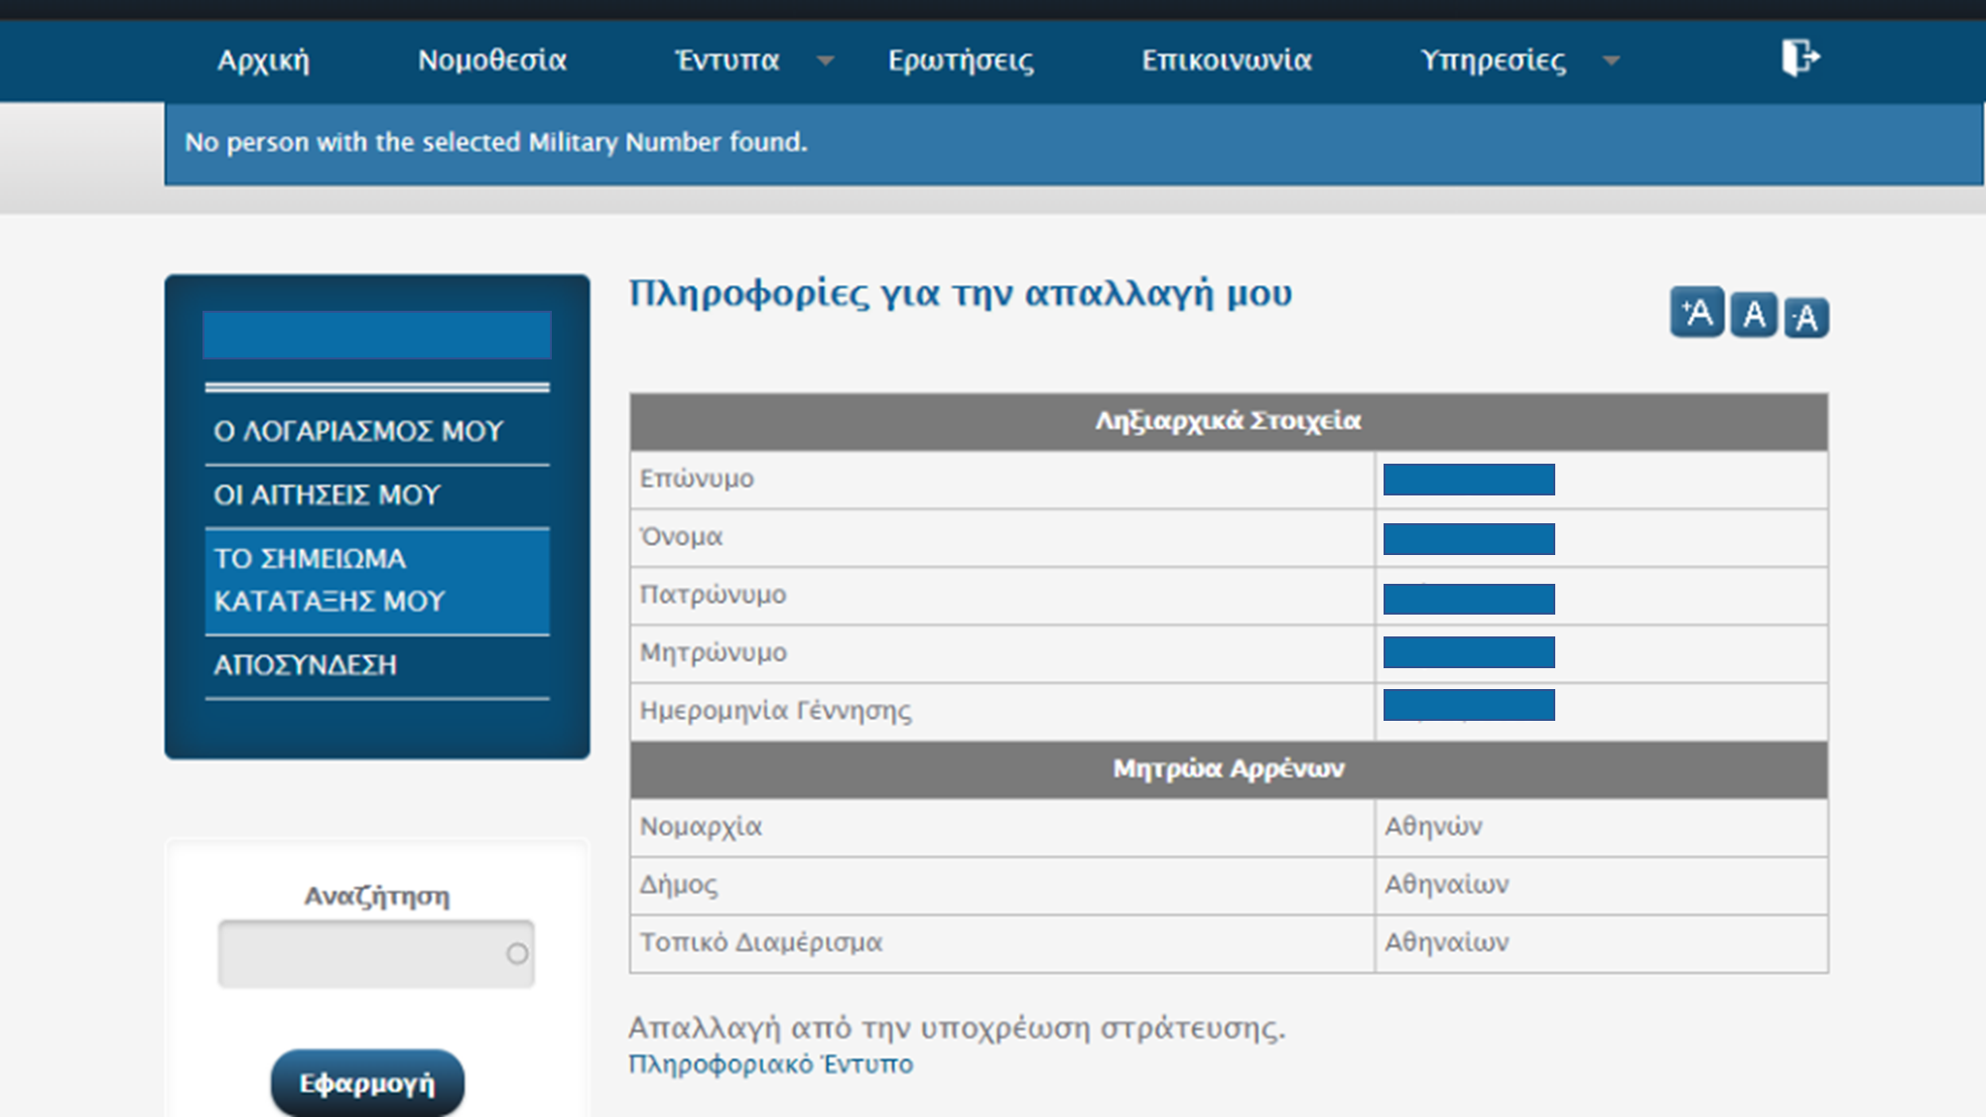Click the Αναζήτηση label above search box

click(x=377, y=897)
